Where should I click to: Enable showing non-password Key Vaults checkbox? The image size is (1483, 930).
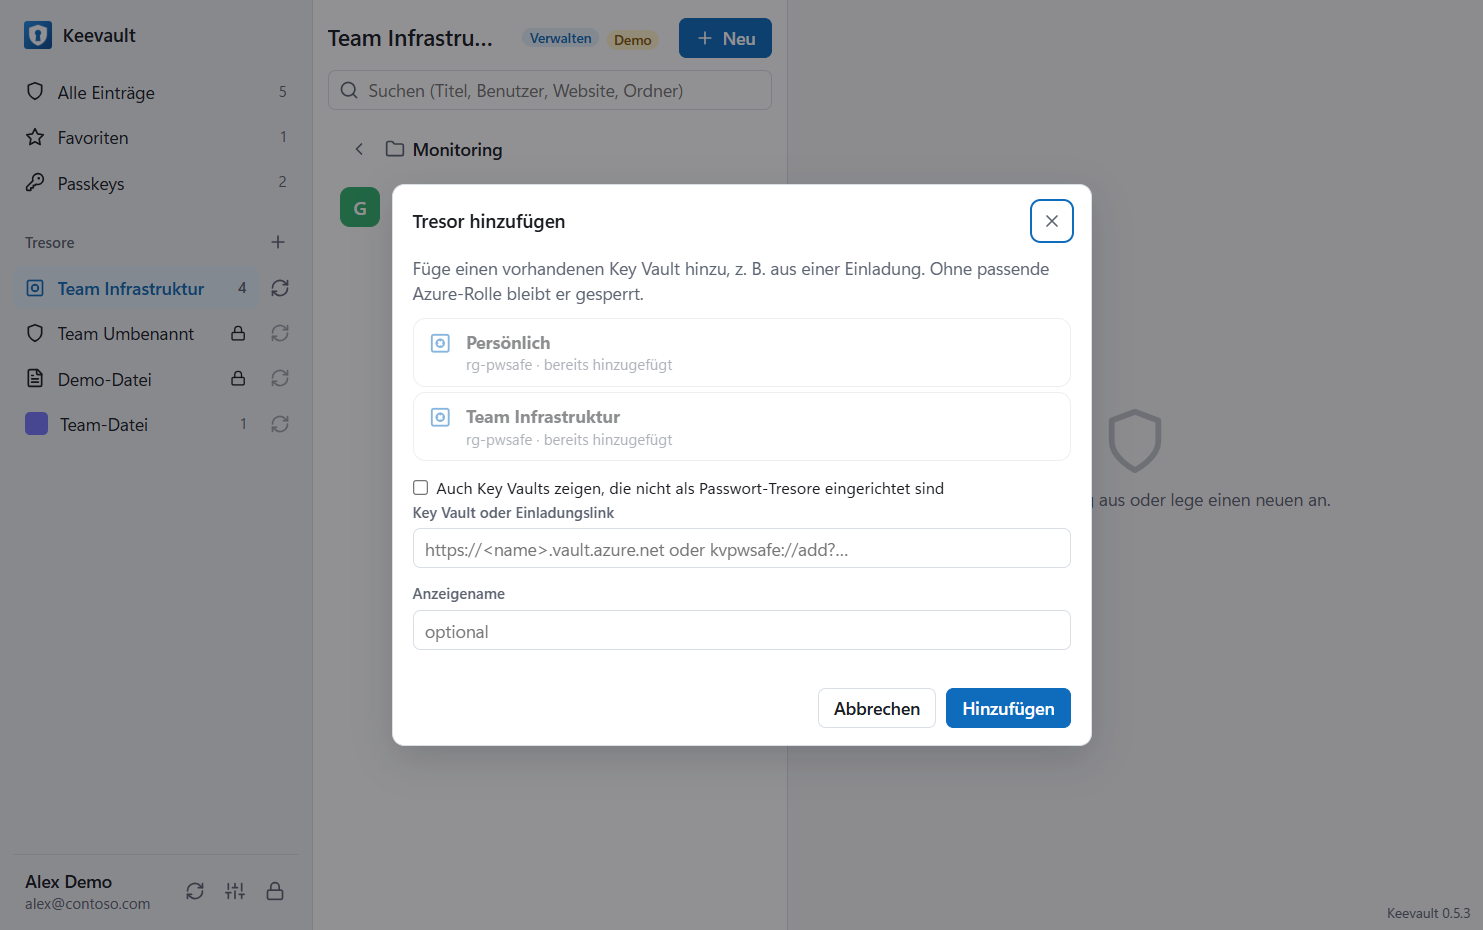[x=421, y=488]
